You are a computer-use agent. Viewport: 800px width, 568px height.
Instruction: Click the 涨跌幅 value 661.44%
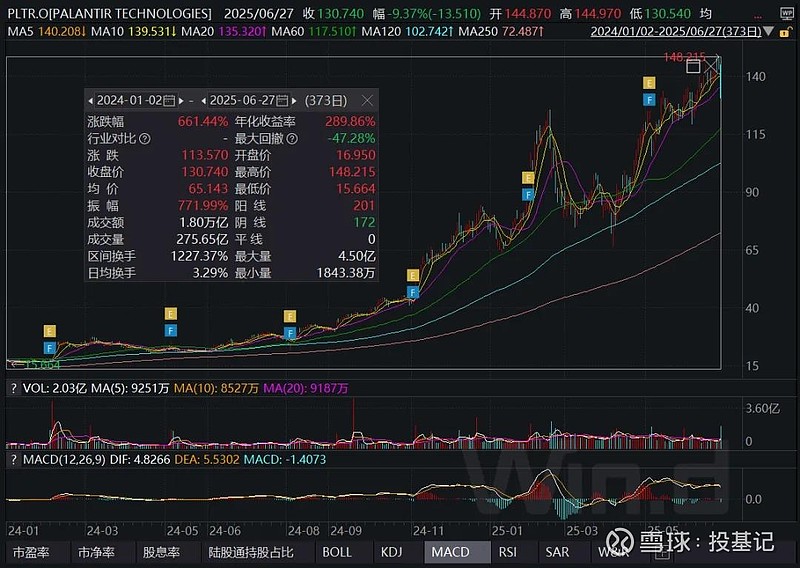203,121
